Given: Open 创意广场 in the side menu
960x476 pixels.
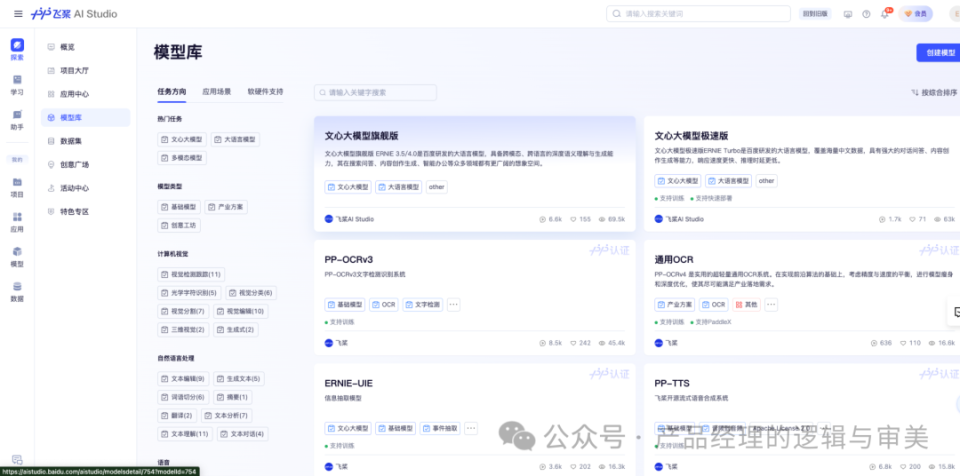Looking at the screenshot, I should (x=85, y=165).
